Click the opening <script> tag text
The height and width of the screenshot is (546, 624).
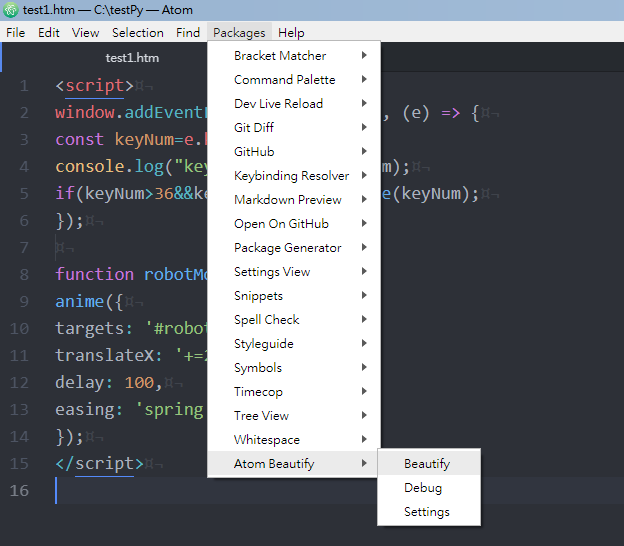coord(95,86)
